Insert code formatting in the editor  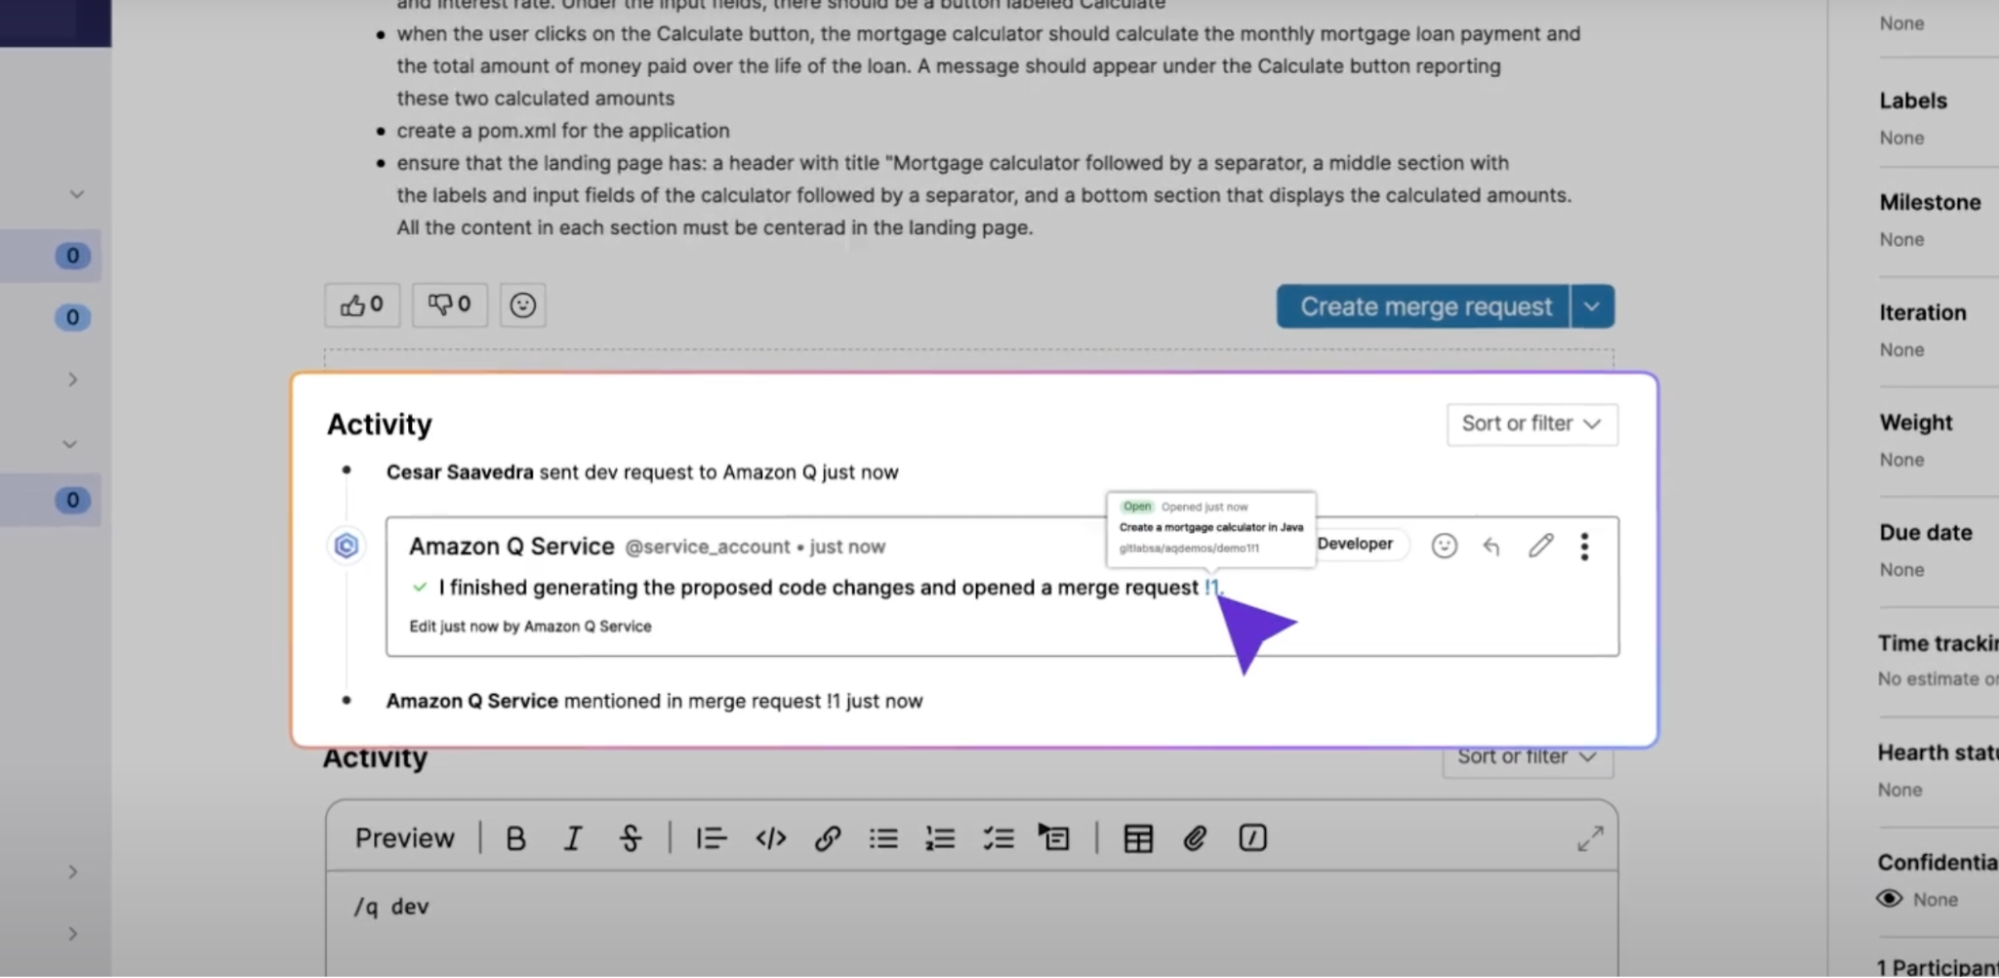770,838
